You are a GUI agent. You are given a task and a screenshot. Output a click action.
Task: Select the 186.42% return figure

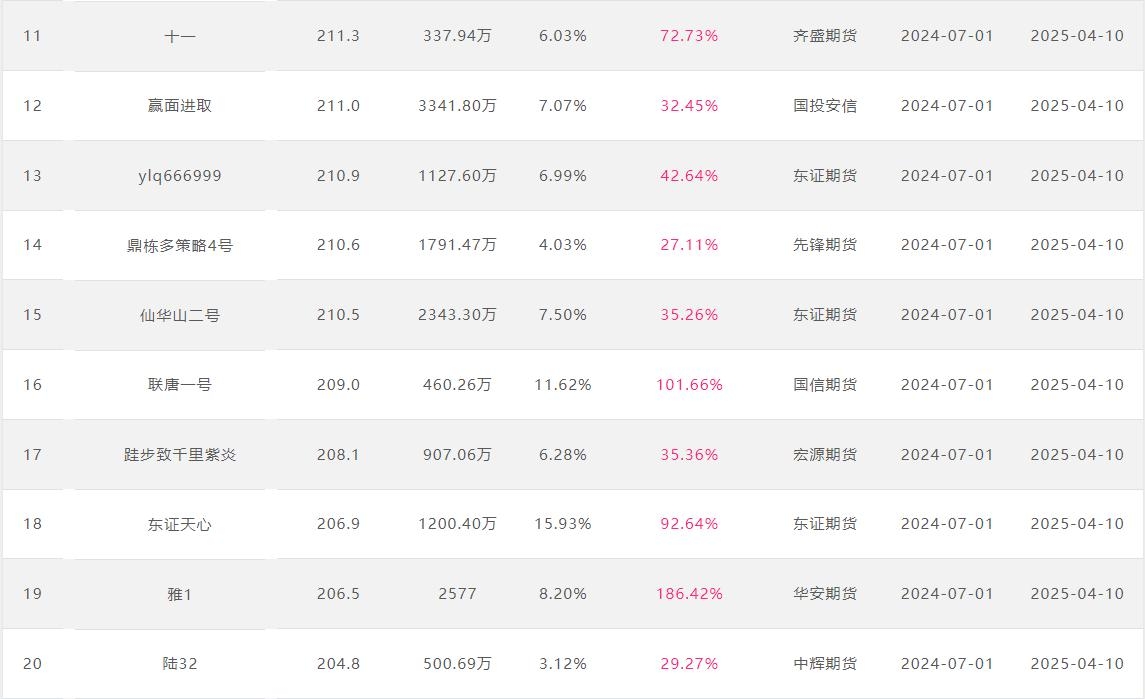689,594
